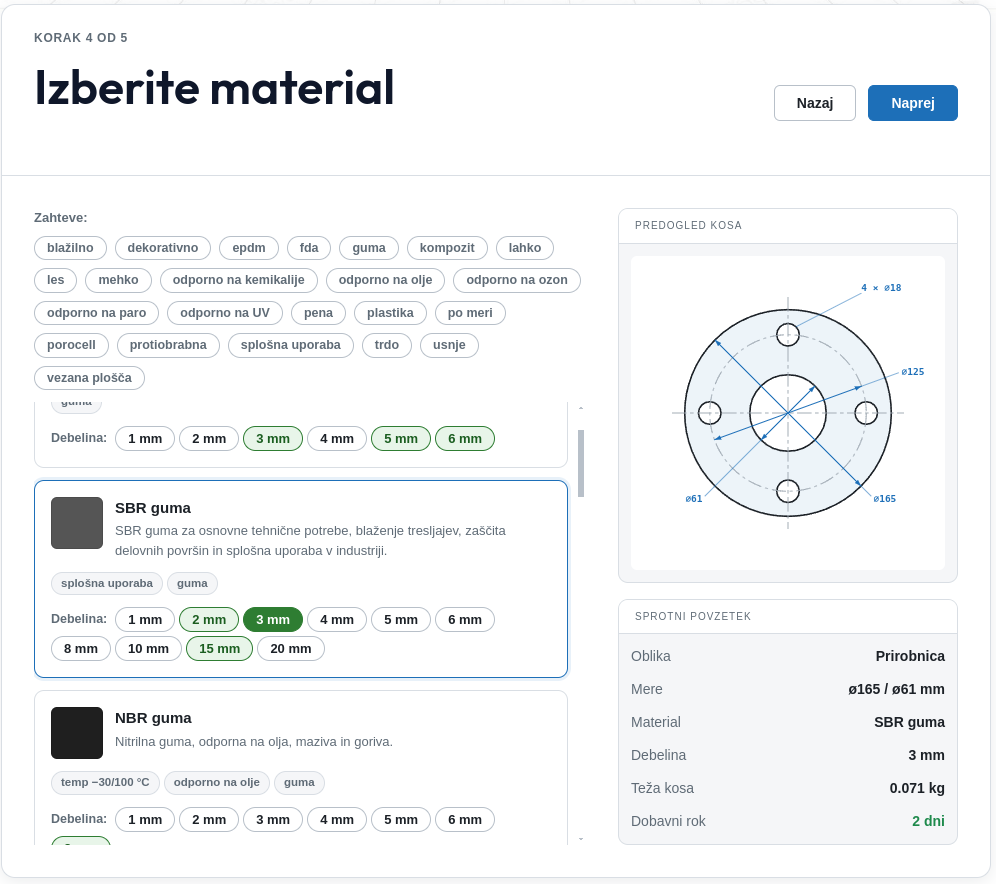Toggle the pena requirement filter
This screenshot has width=996, height=884.
[318, 312]
